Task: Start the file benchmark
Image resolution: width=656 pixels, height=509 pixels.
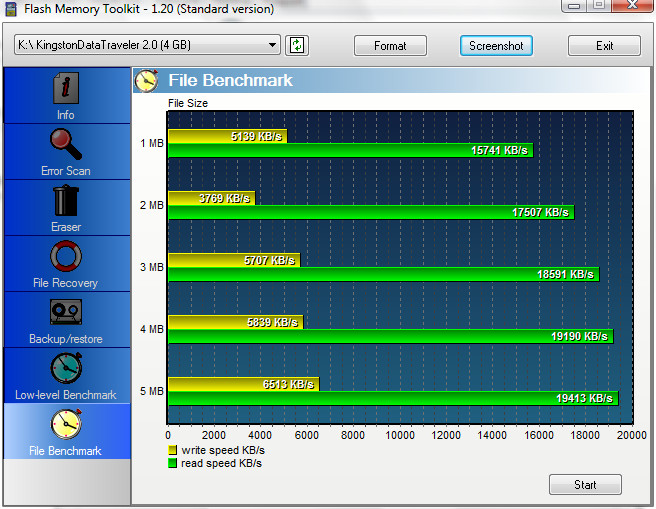Action: coord(585,485)
